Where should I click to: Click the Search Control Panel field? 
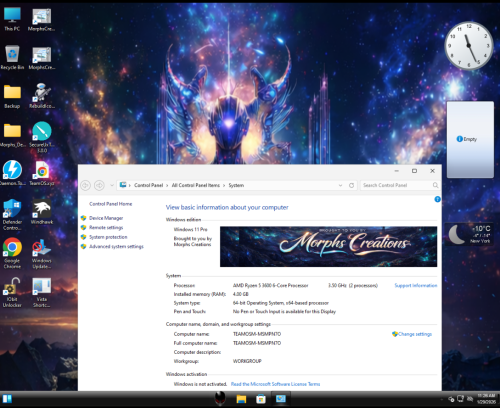(400, 185)
